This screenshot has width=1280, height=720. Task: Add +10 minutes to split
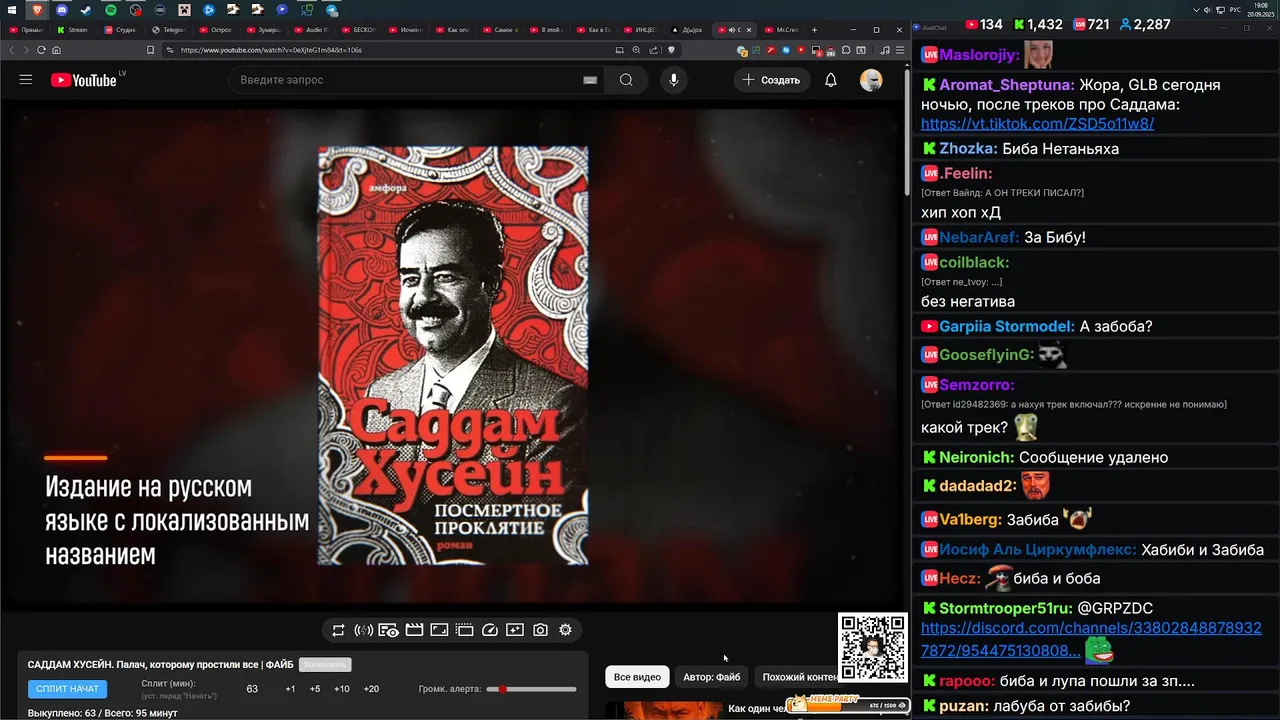point(342,689)
